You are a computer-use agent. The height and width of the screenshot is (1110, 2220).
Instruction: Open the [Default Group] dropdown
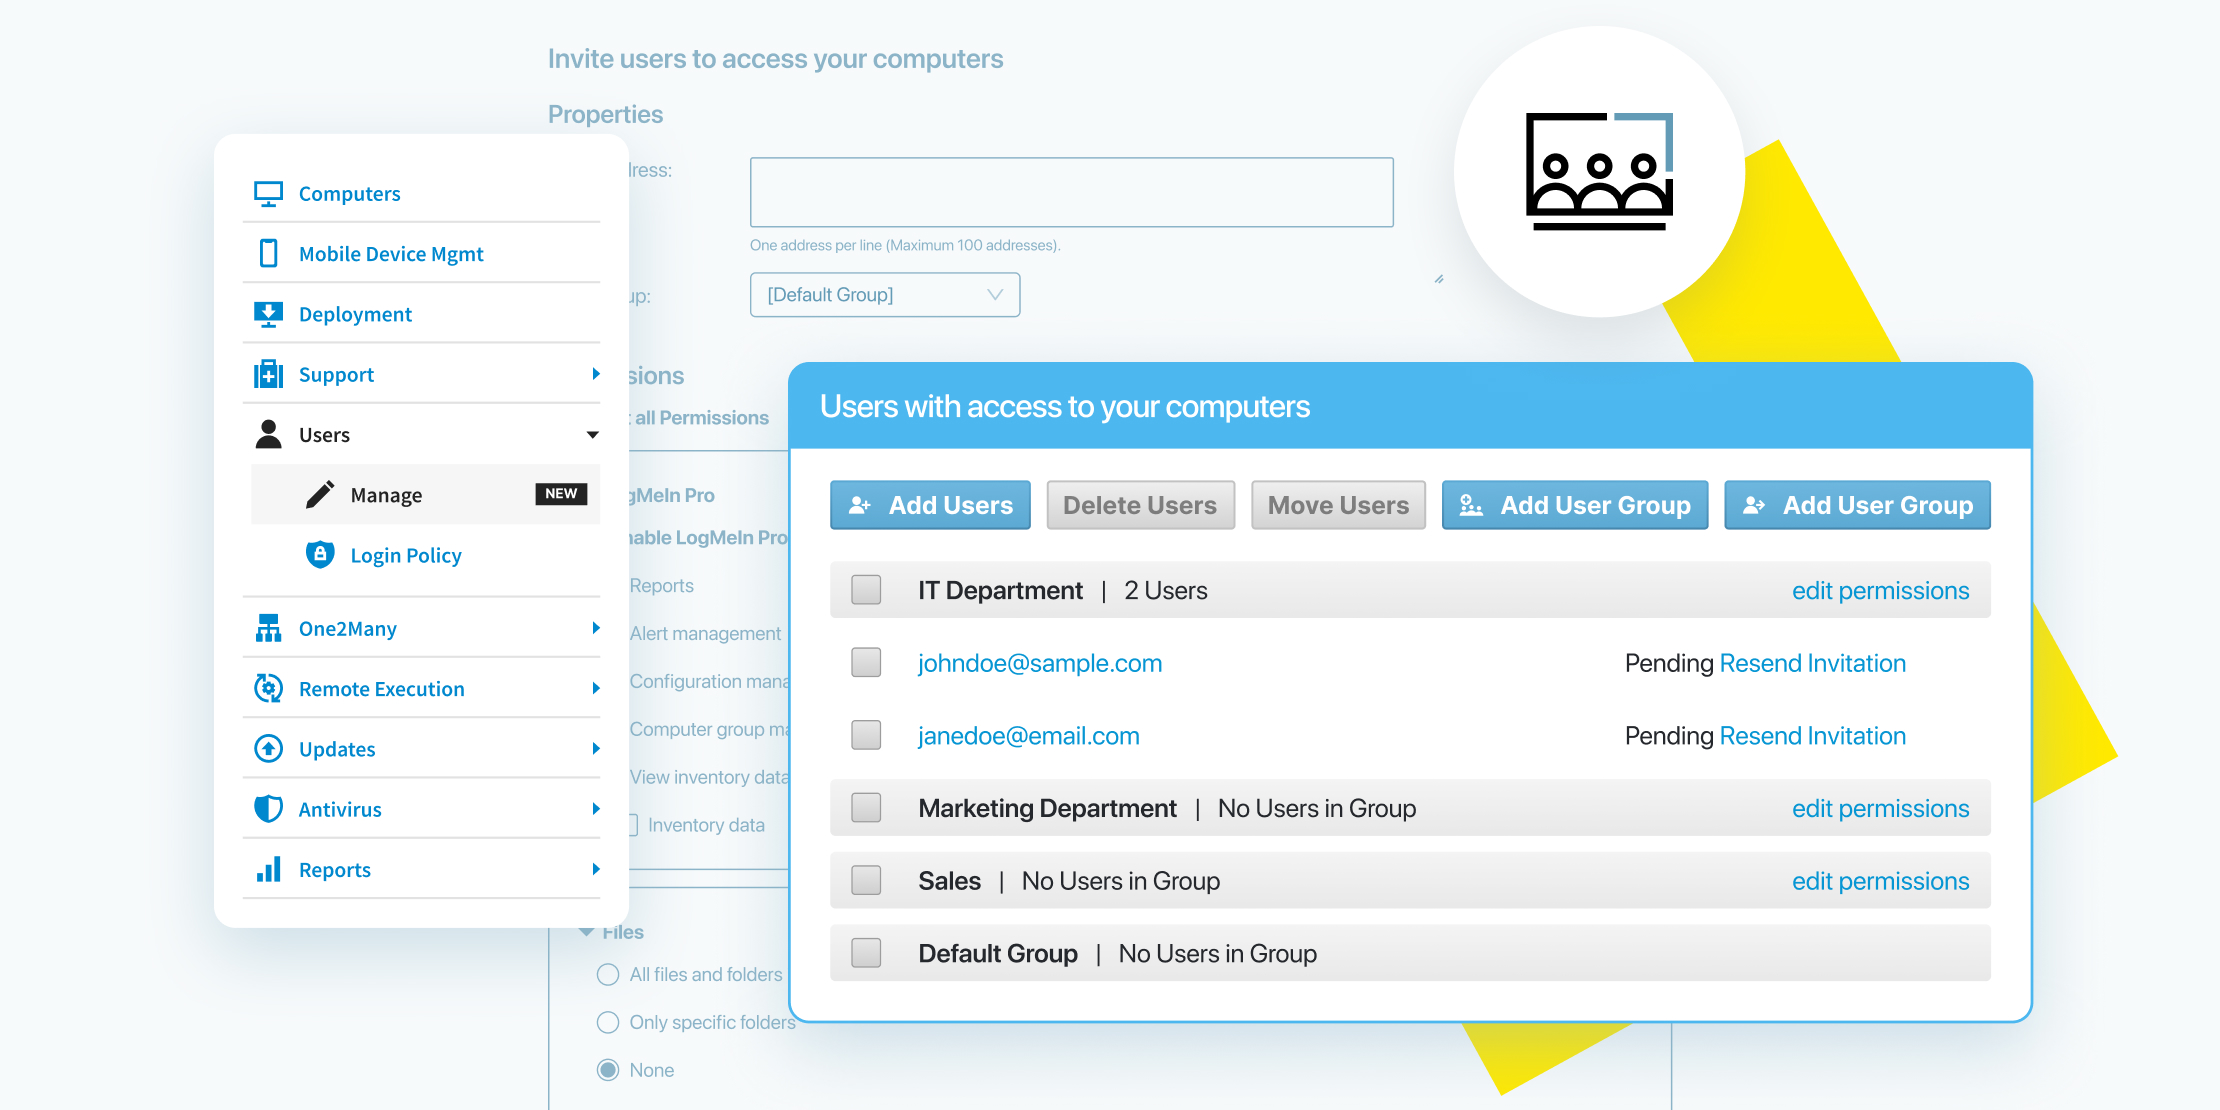[x=884, y=294]
